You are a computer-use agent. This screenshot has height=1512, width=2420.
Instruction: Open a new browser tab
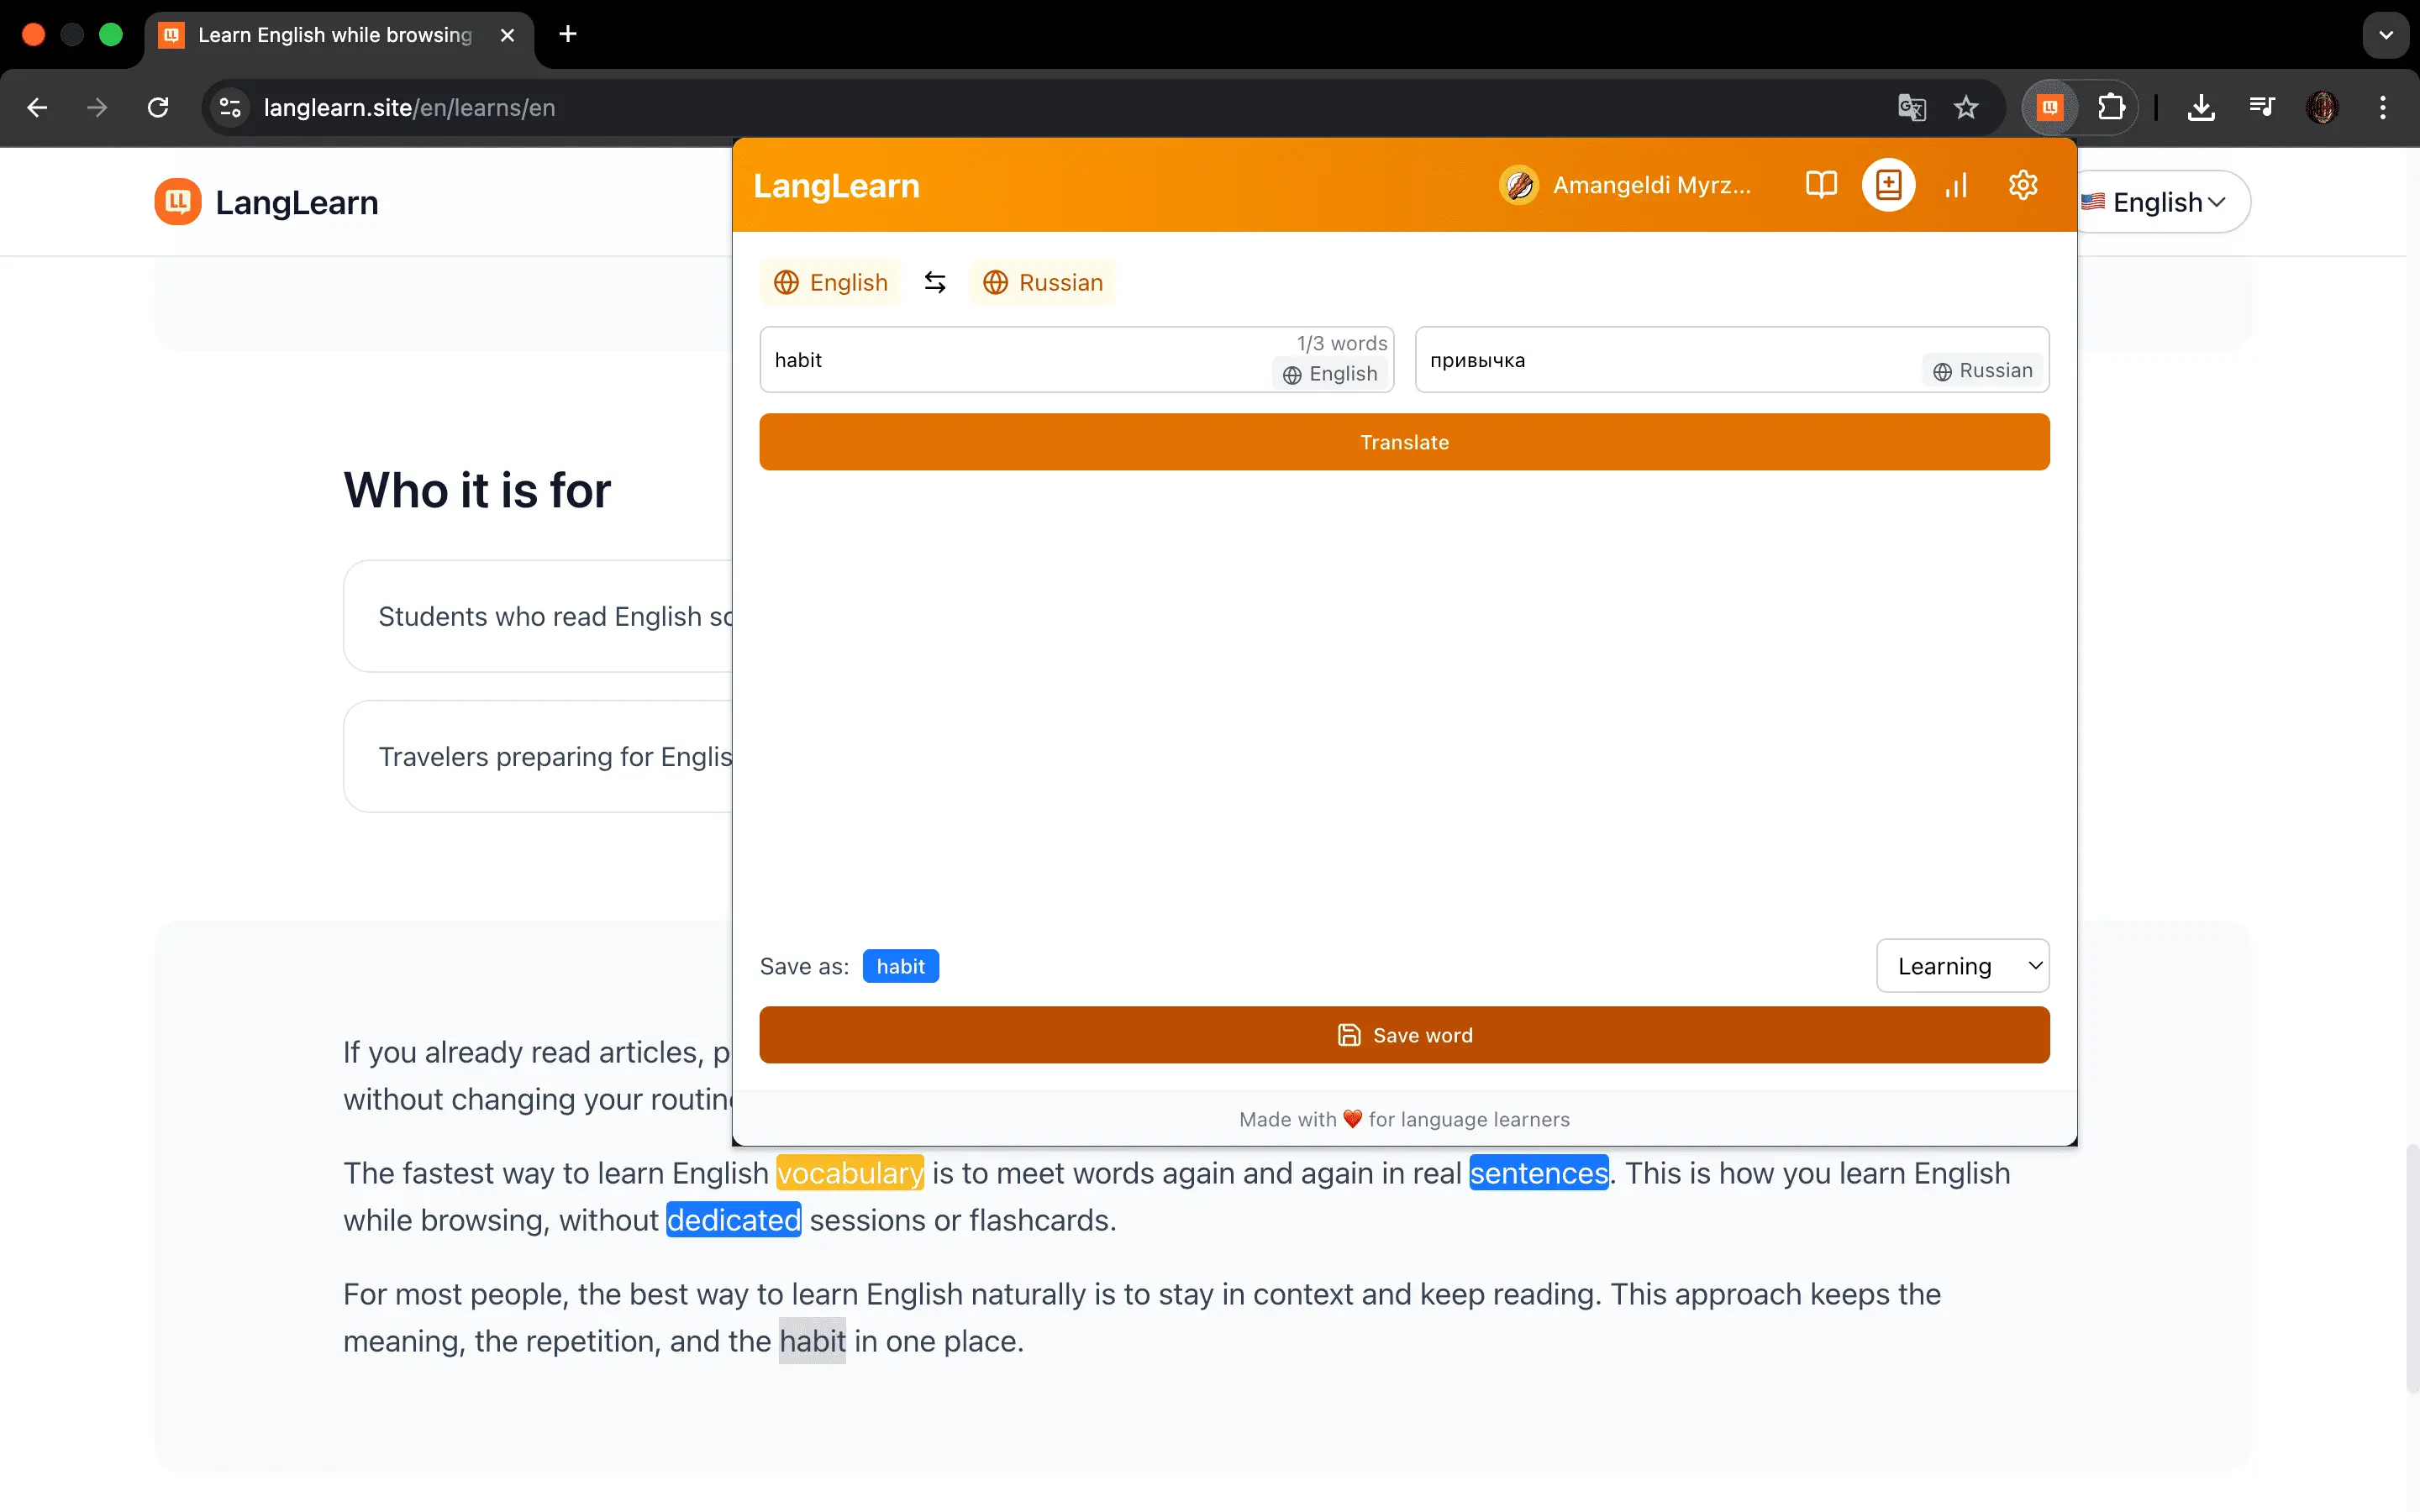click(x=568, y=35)
